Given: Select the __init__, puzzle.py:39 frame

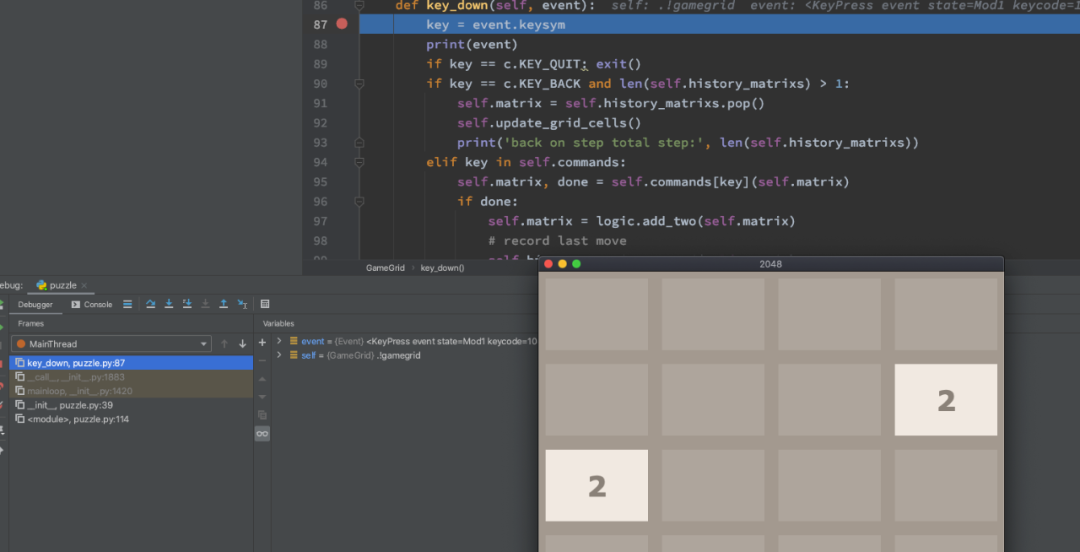Looking at the screenshot, I should click(132, 405).
